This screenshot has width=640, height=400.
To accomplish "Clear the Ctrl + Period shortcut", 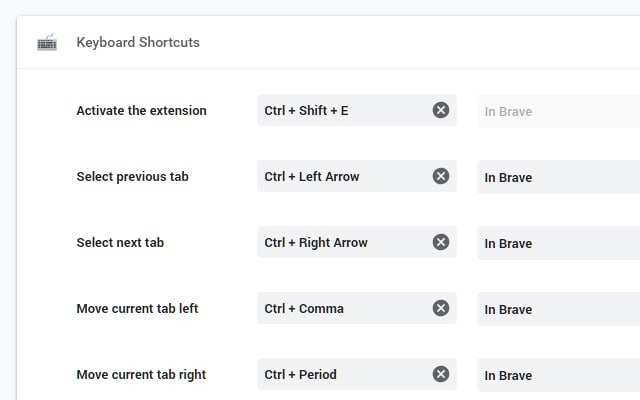I will pyautogui.click(x=441, y=374).
